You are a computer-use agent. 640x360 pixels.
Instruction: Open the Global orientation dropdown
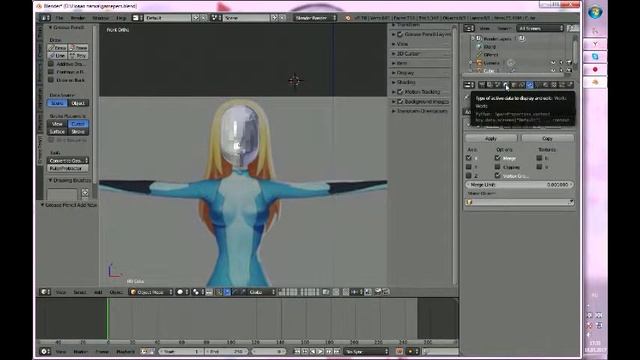[x=262, y=292]
